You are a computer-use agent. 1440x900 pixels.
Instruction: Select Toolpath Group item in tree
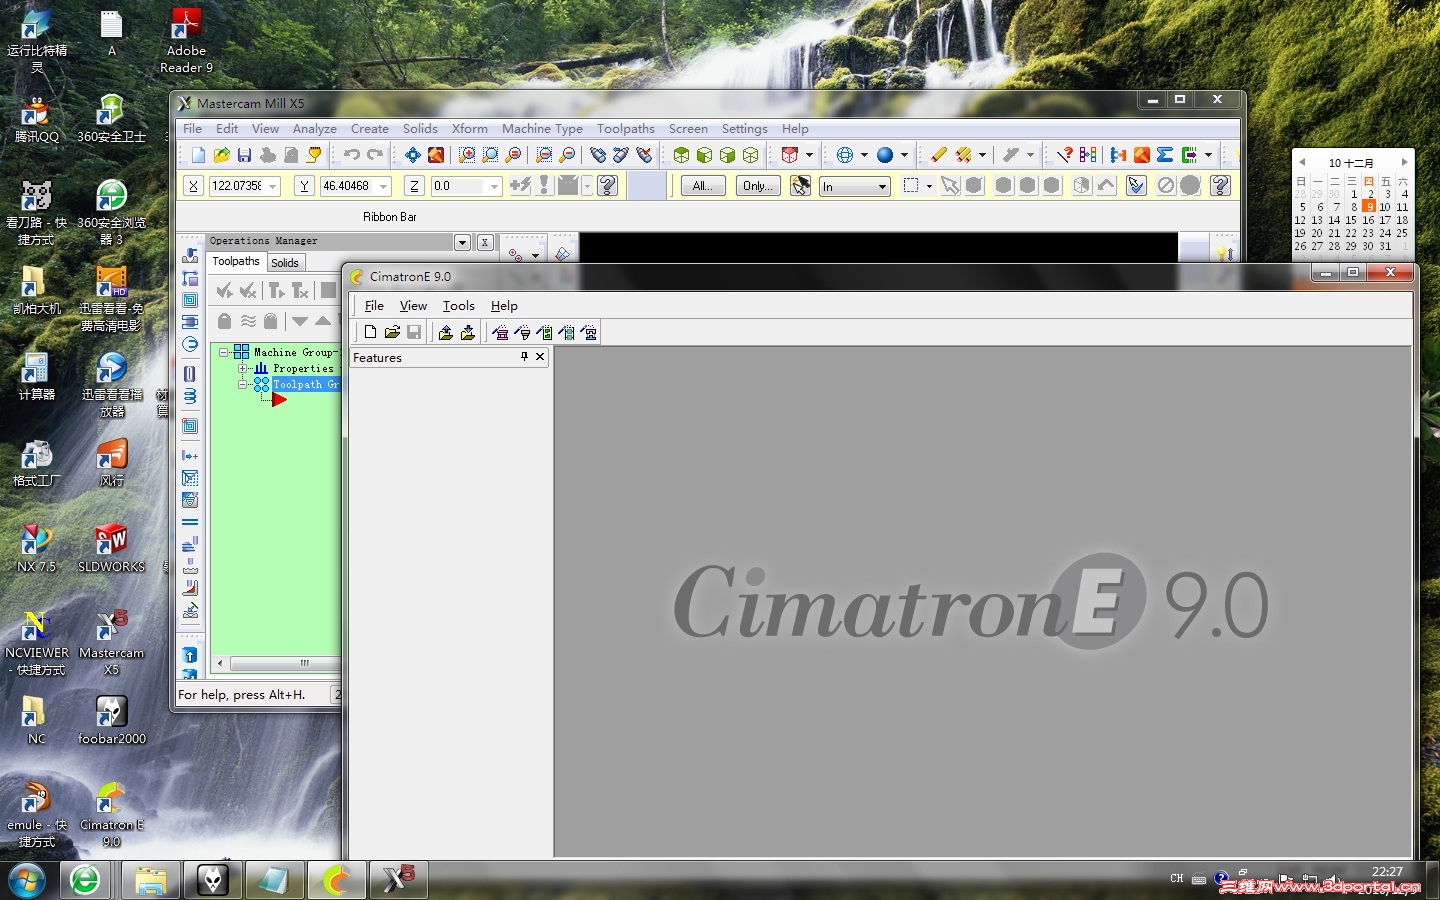[x=305, y=384]
